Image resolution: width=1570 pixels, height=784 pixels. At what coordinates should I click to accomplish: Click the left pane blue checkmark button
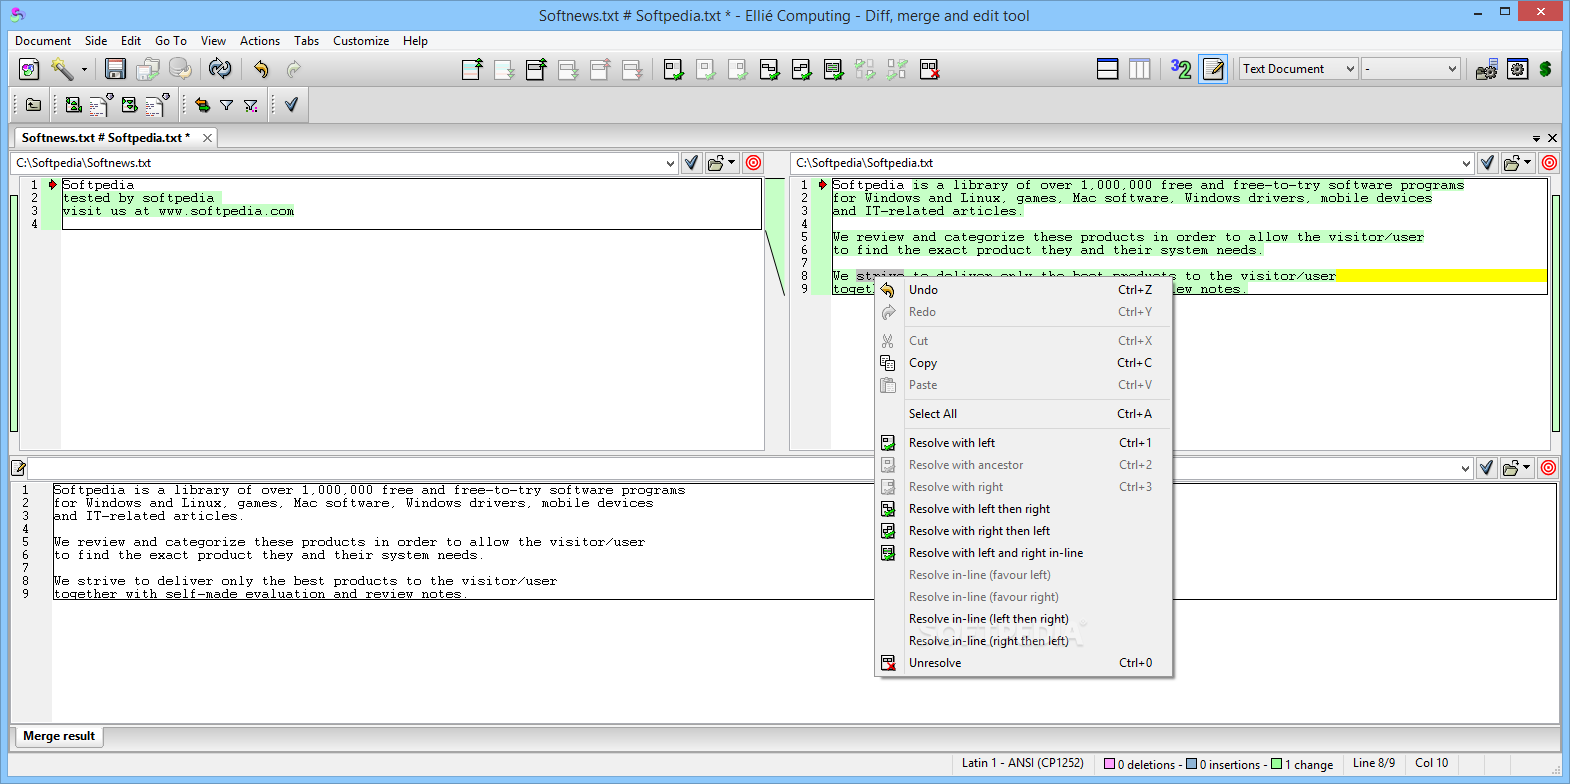[x=691, y=163]
